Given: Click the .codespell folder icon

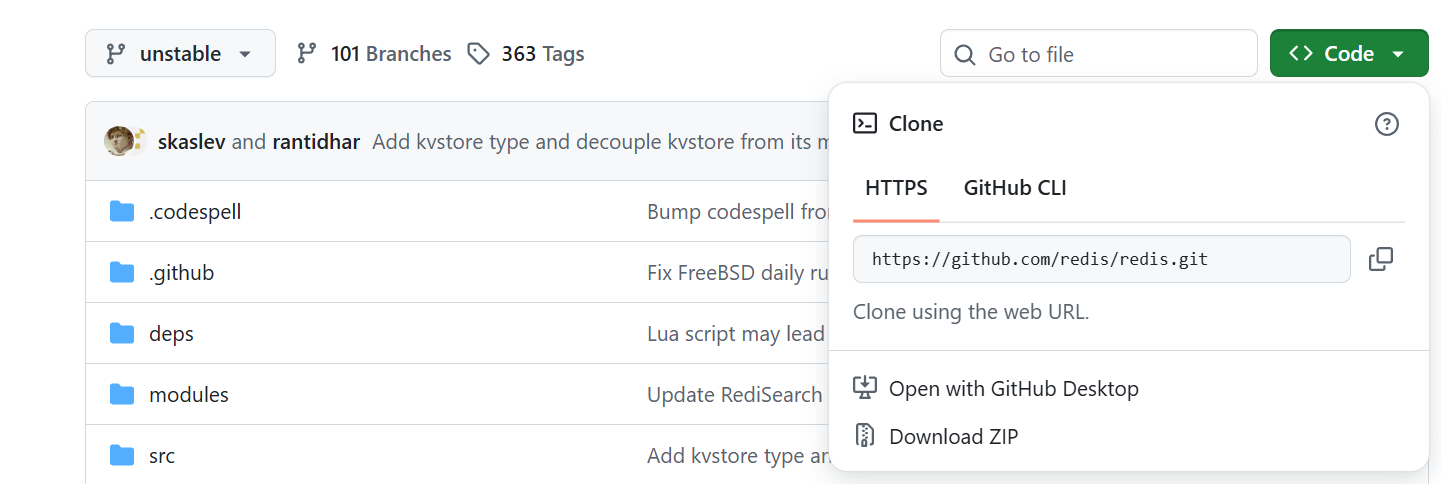Looking at the screenshot, I should click(122, 211).
